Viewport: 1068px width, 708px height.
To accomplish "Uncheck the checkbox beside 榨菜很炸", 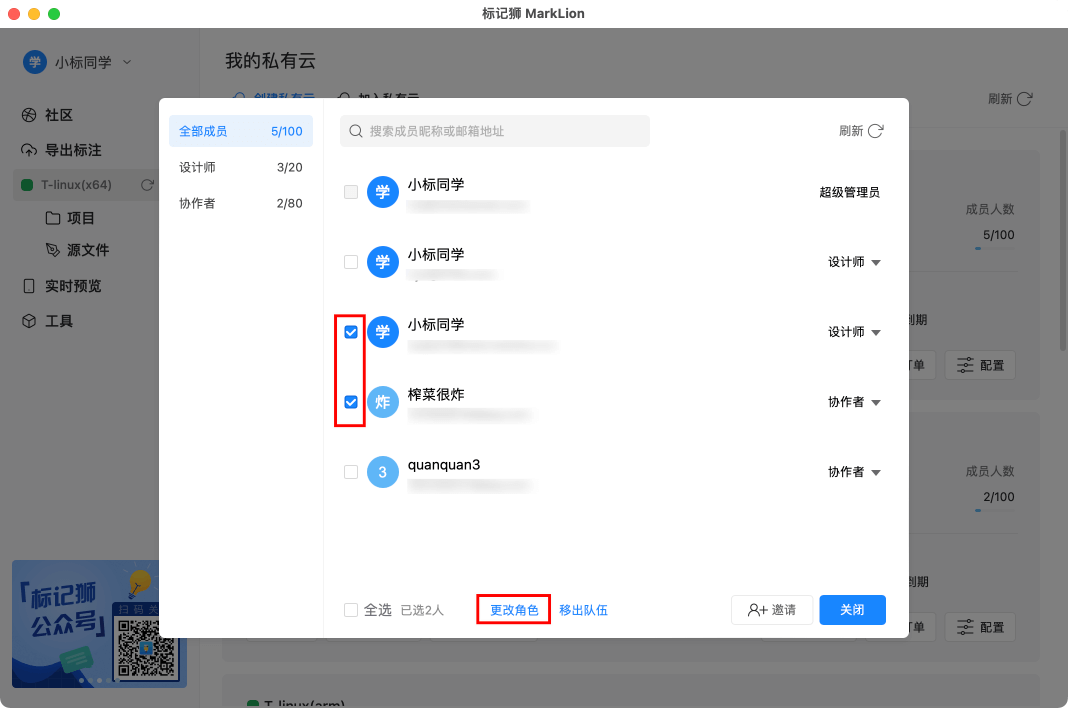I will pyautogui.click(x=351, y=402).
